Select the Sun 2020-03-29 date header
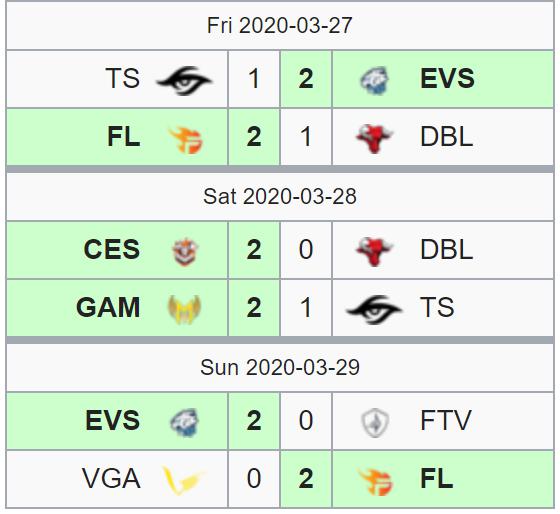The height and width of the screenshot is (514, 560). 280,368
